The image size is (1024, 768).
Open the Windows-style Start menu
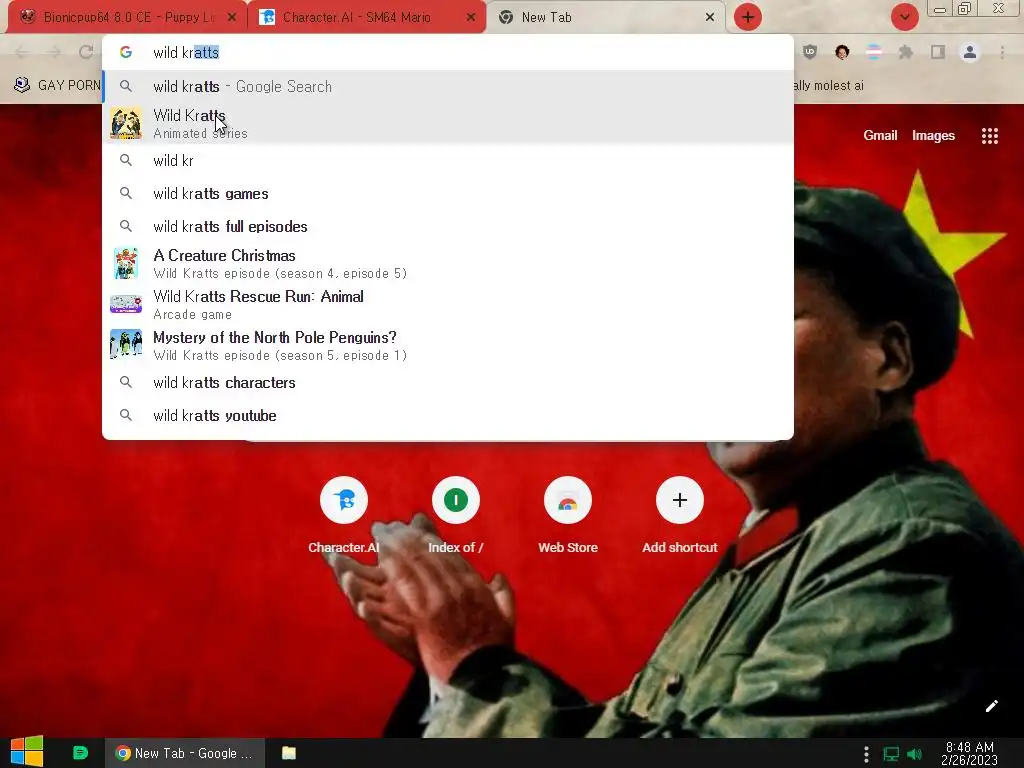coord(27,752)
